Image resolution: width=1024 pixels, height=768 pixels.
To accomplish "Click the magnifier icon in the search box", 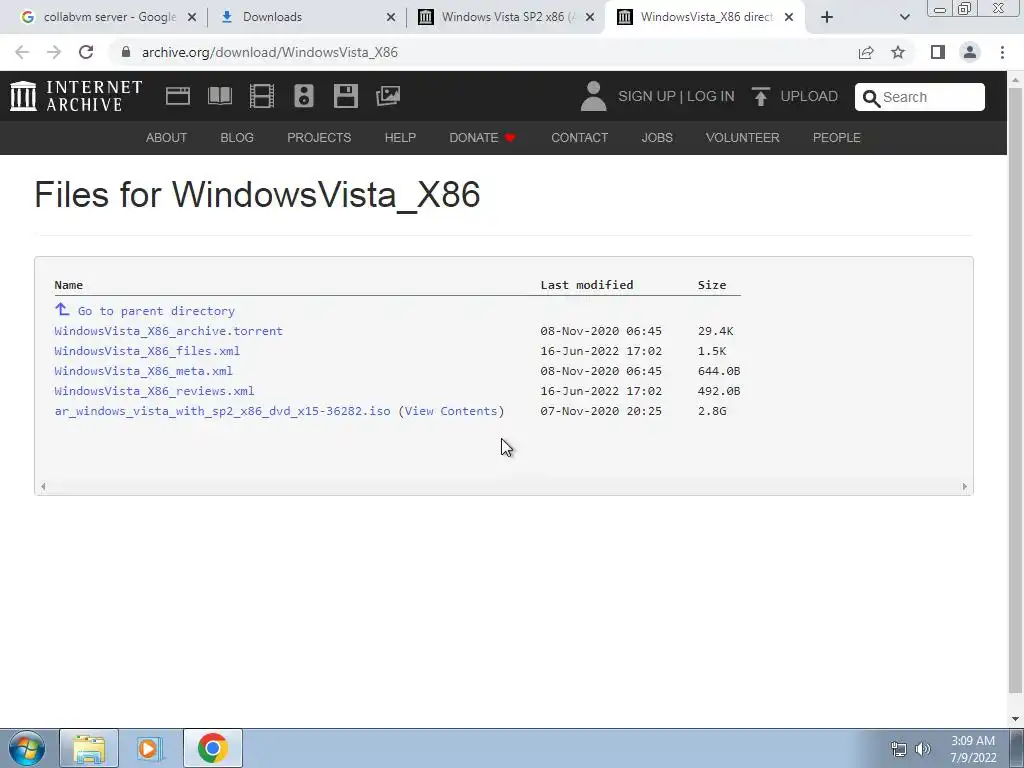I will [871, 98].
